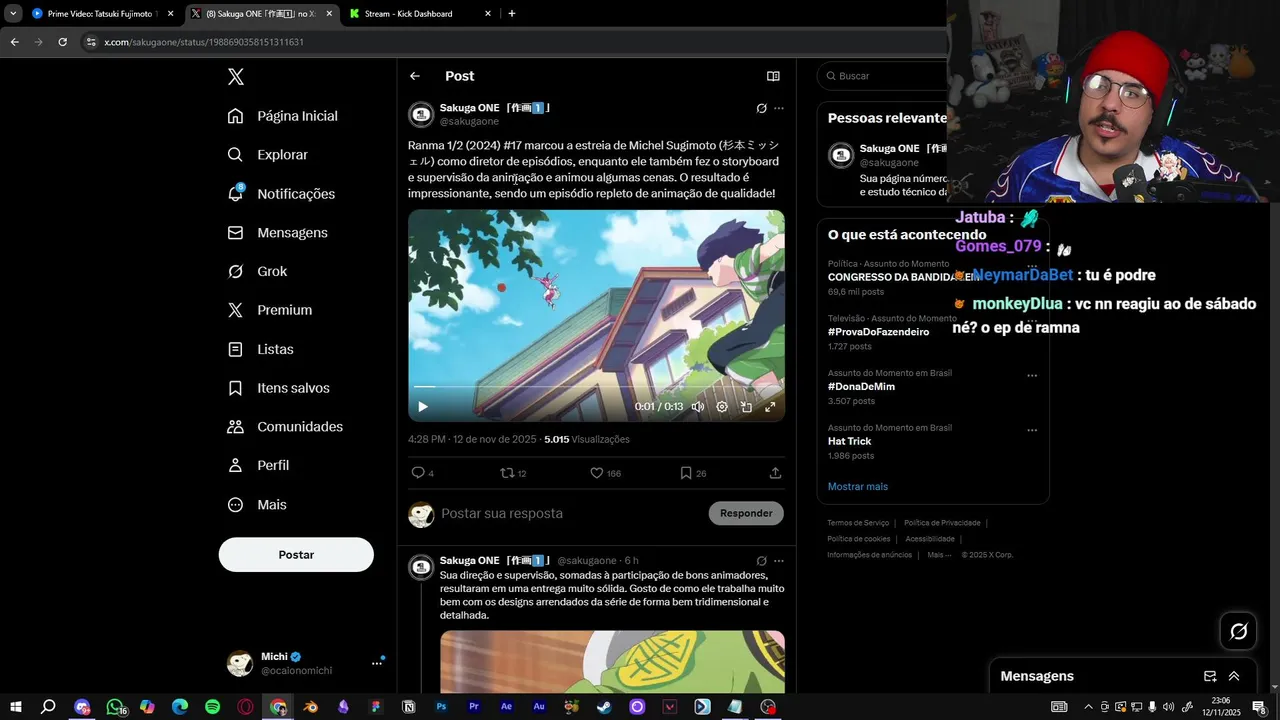The image size is (1280, 720).
Task: Open the floating Grok button
Action: [1239, 631]
